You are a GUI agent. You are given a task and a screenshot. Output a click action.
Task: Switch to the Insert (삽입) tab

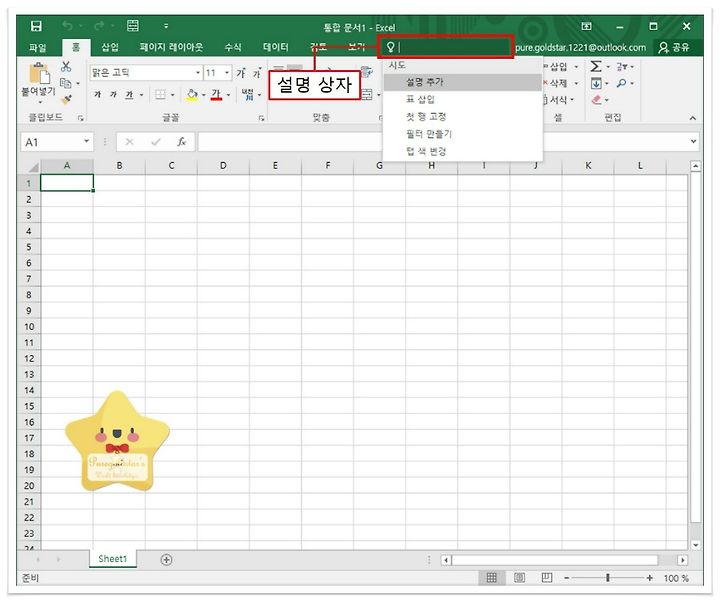point(110,47)
